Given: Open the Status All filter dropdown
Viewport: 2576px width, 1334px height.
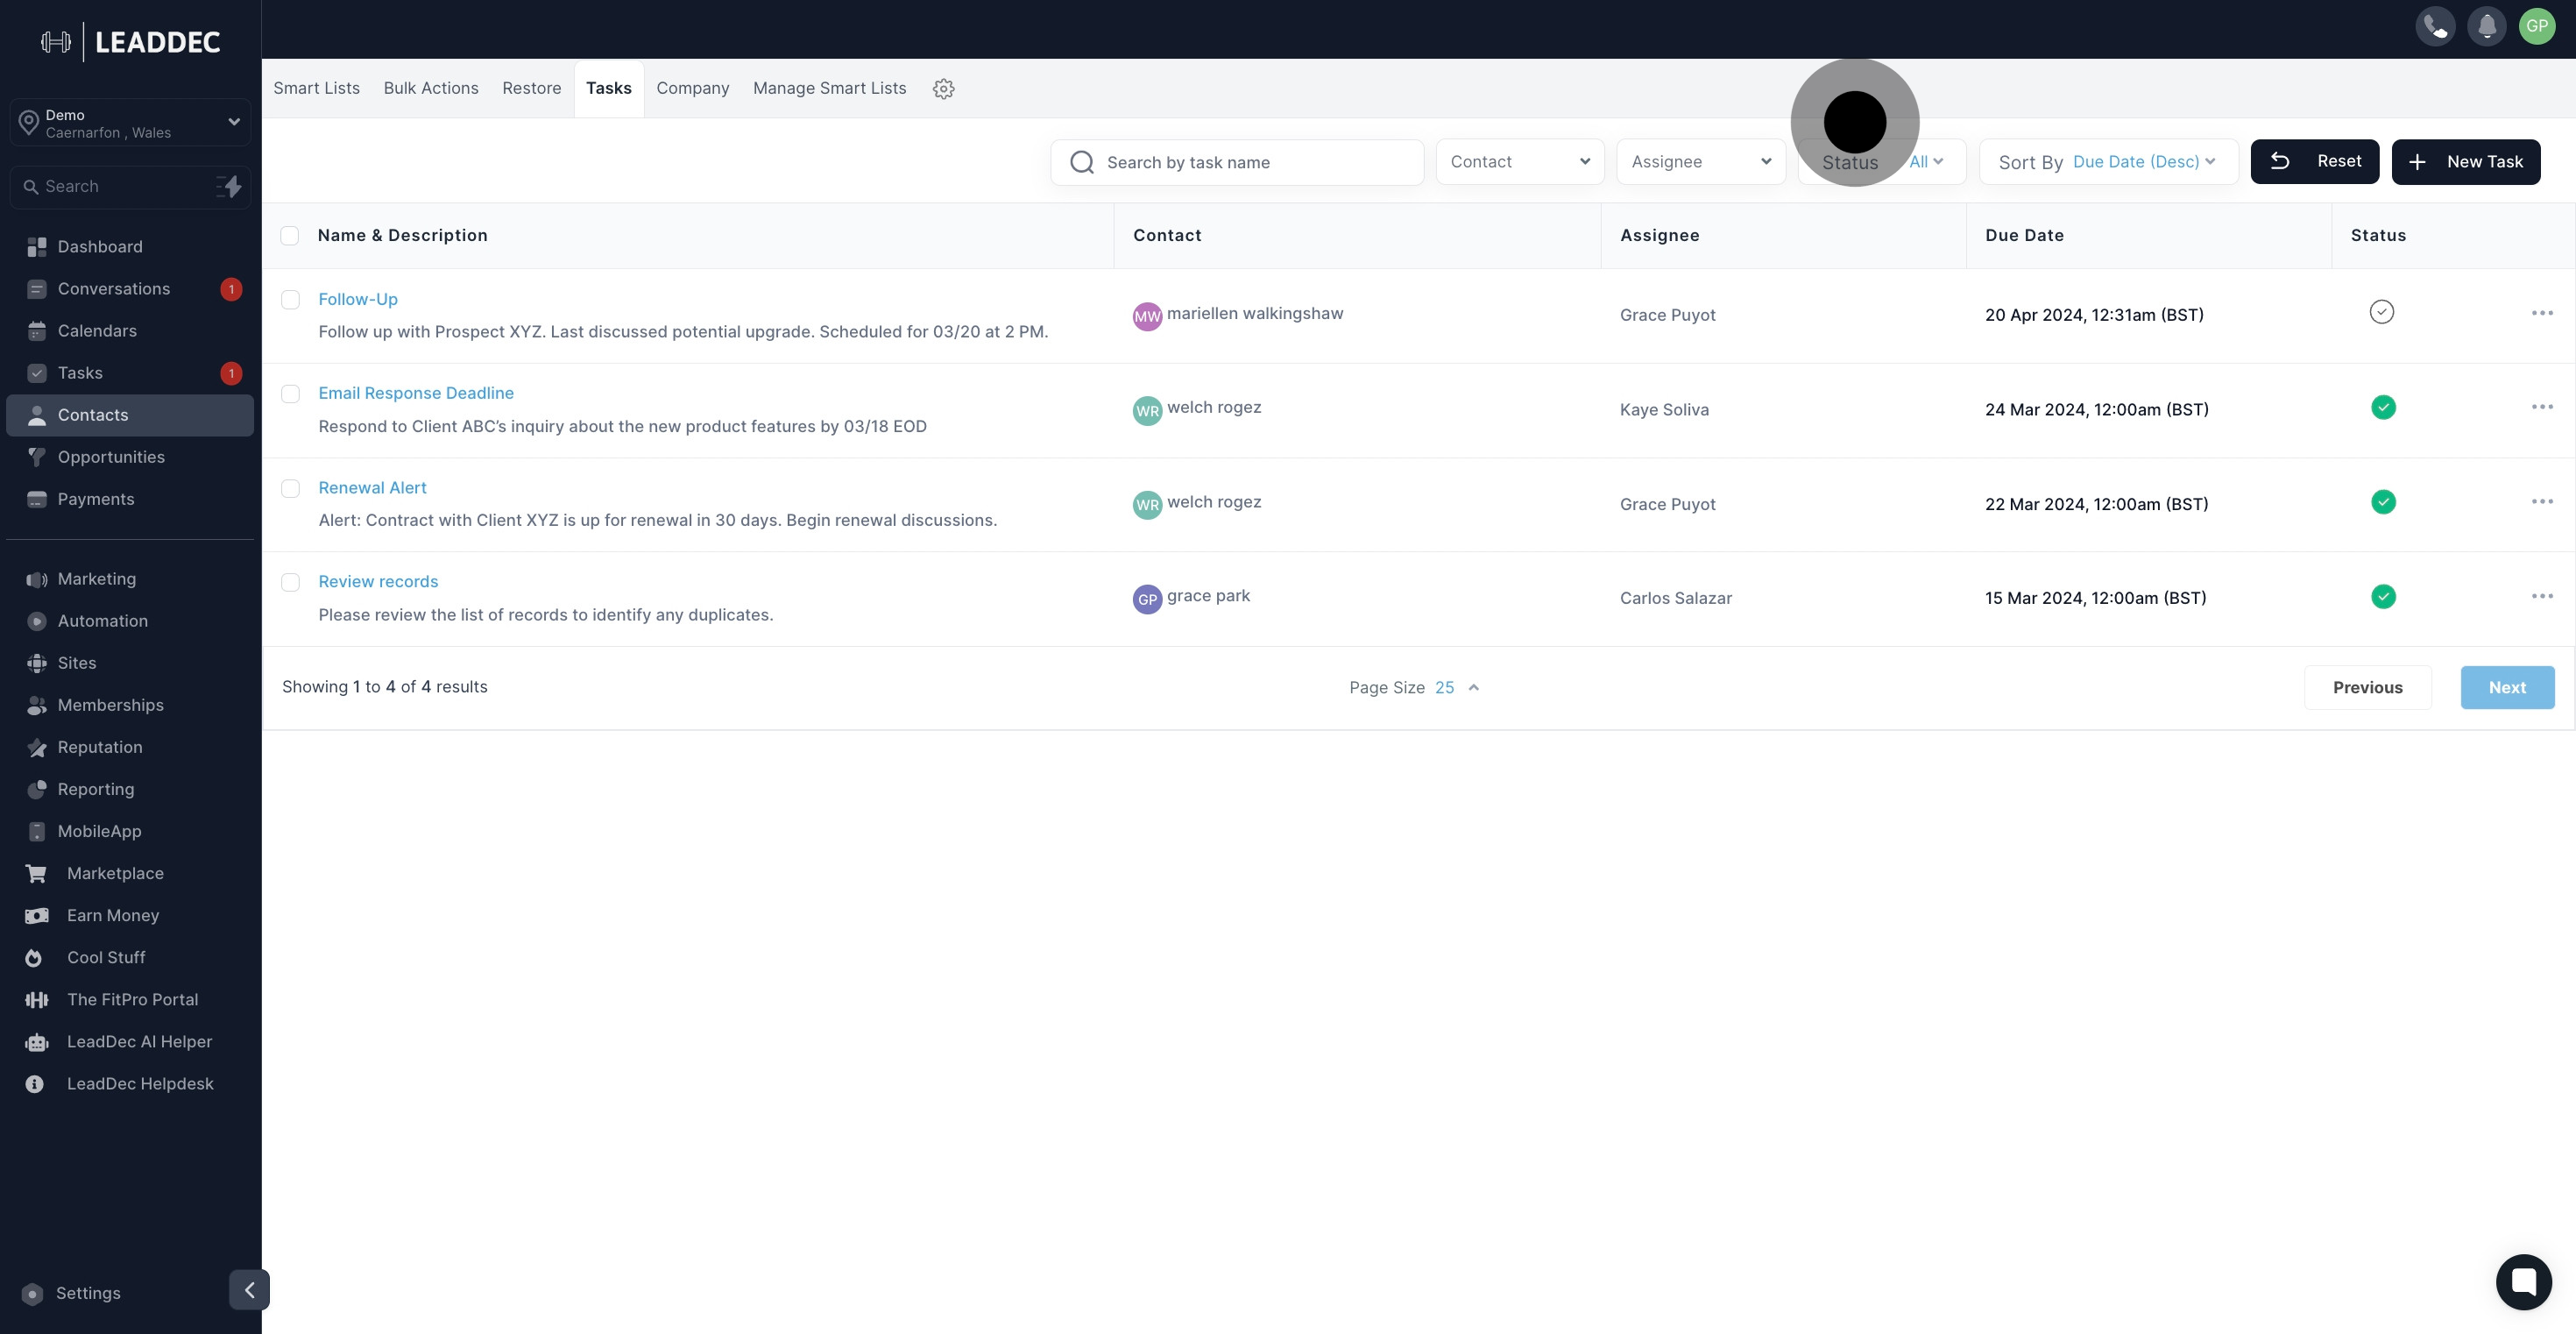Looking at the screenshot, I should point(1882,162).
